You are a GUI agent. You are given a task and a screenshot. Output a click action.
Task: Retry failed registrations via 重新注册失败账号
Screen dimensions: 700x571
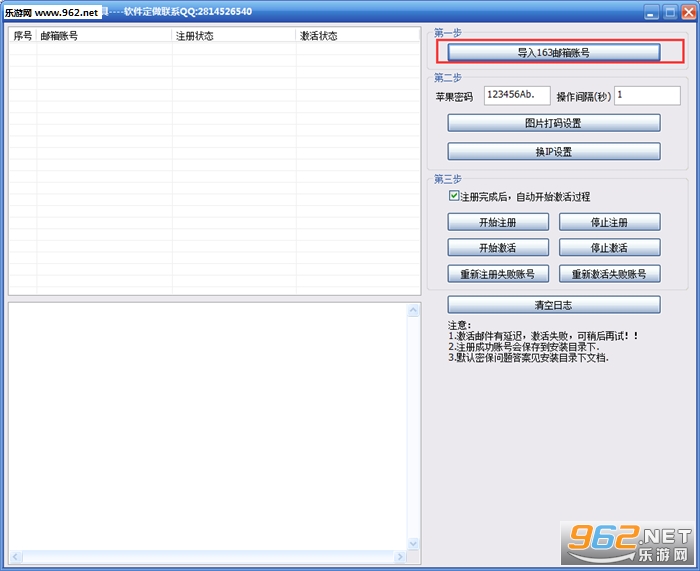tap(498, 274)
